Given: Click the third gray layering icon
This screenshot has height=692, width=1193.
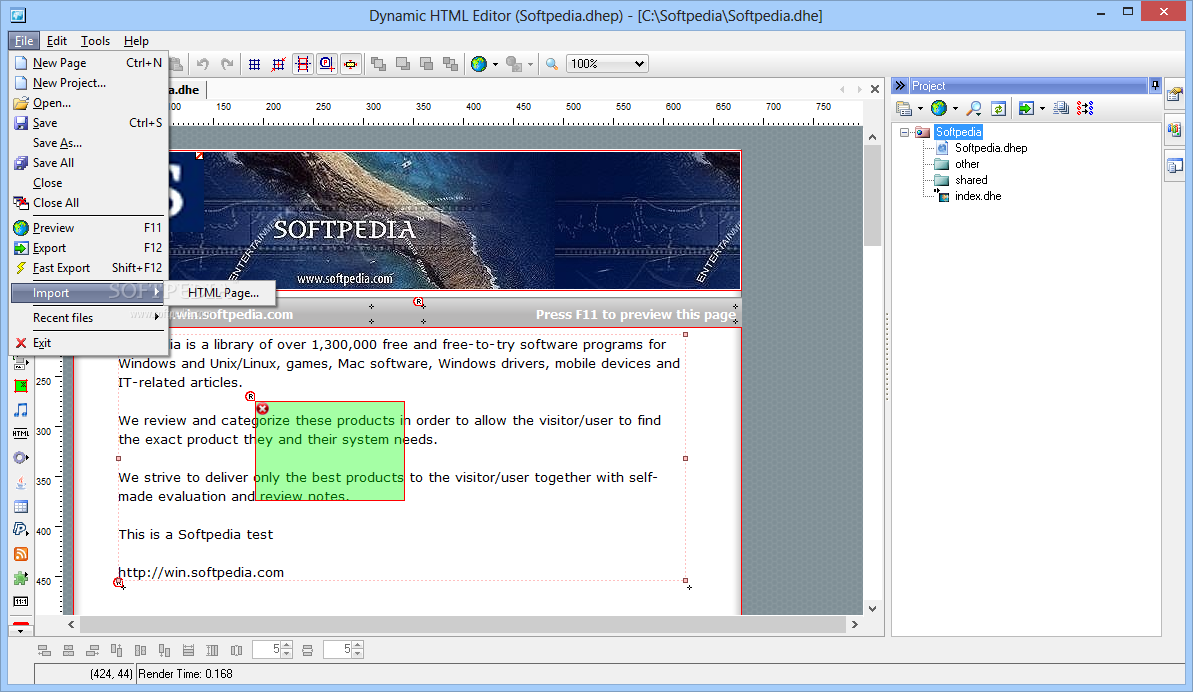Looking at the screenshot, I should pos(426,64).
